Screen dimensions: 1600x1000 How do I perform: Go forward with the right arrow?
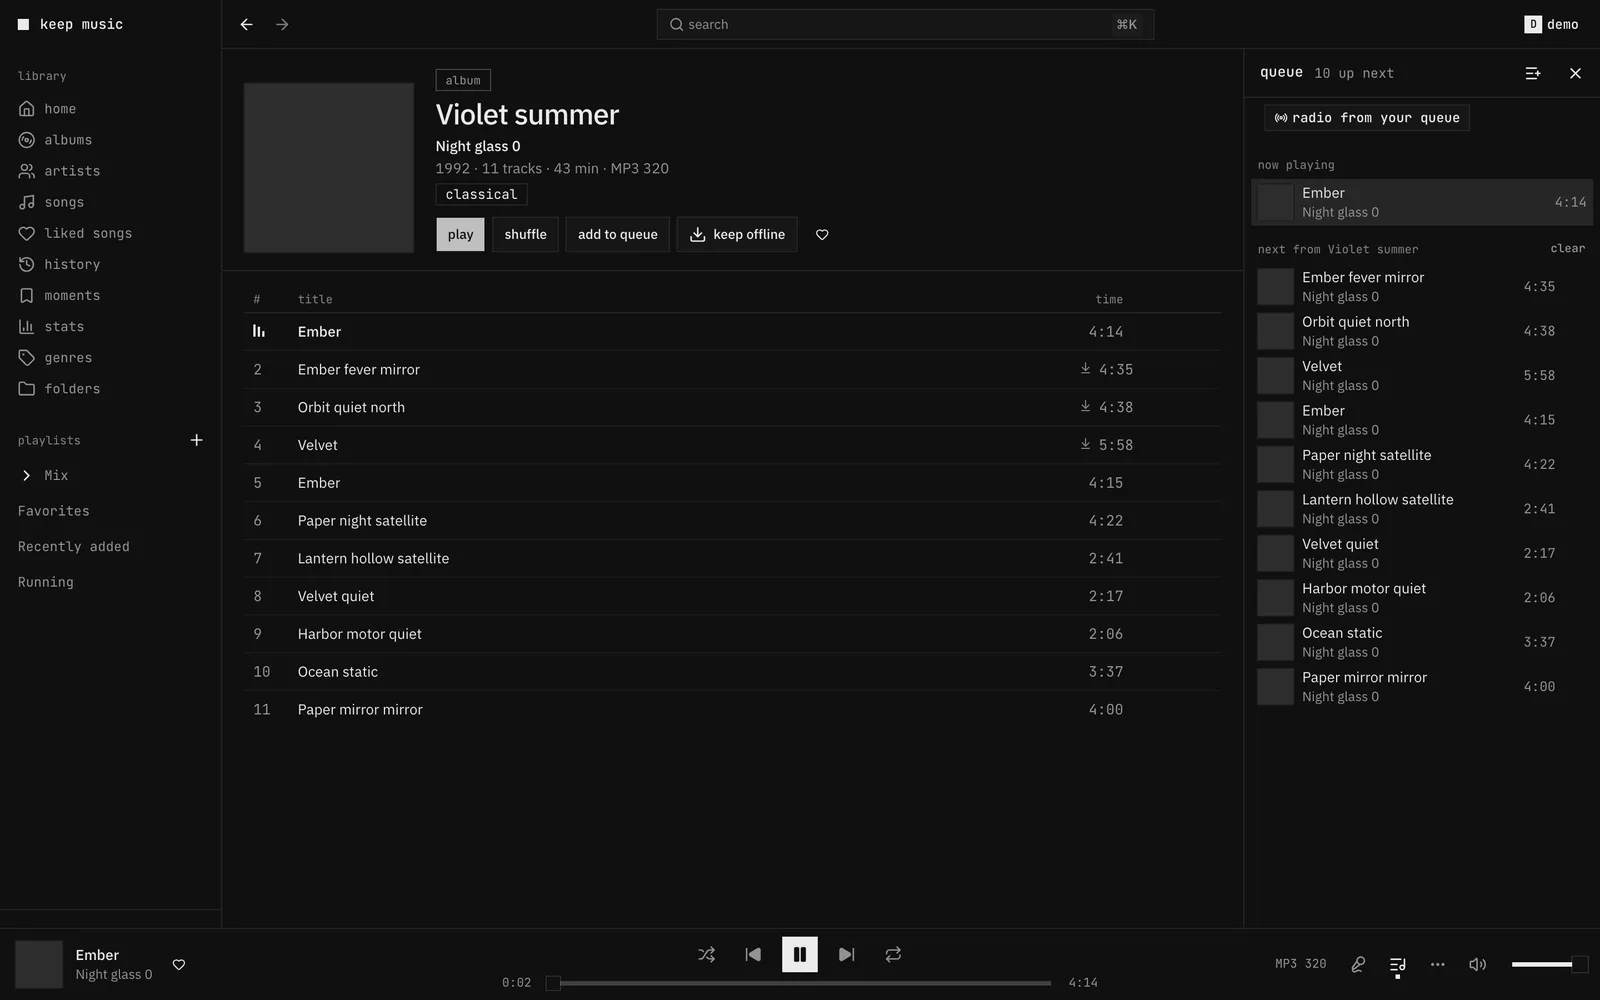coord(282,24)
